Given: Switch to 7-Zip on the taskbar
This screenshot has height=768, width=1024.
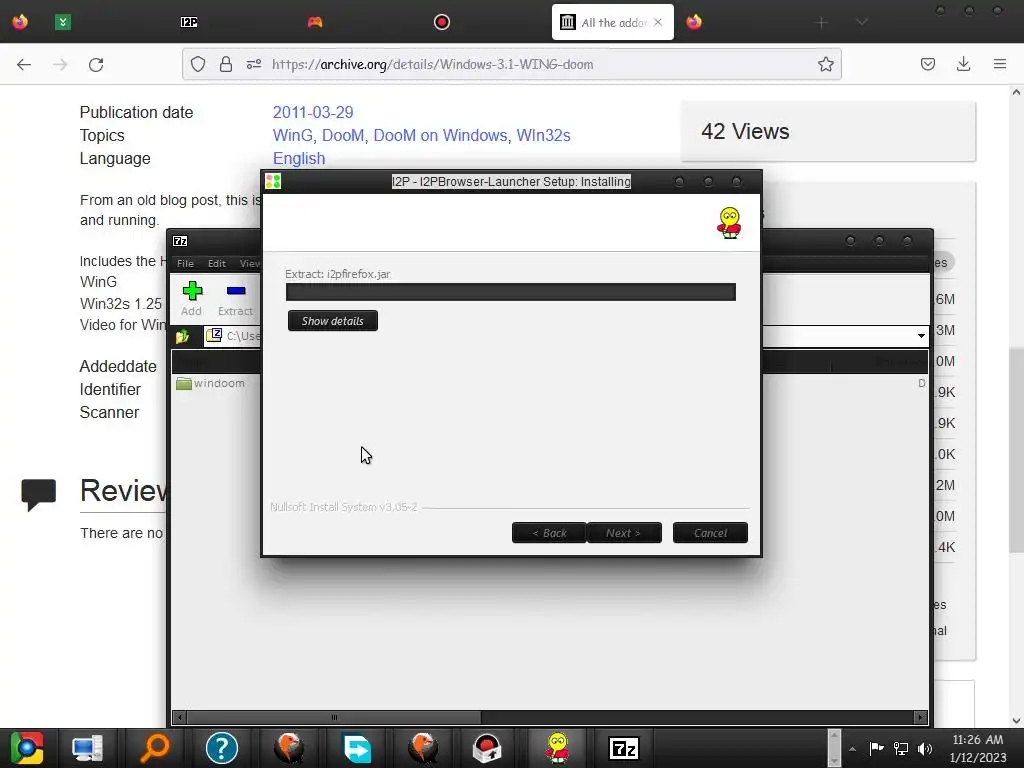Looking at the screenshot, I should tap(624, 748).
